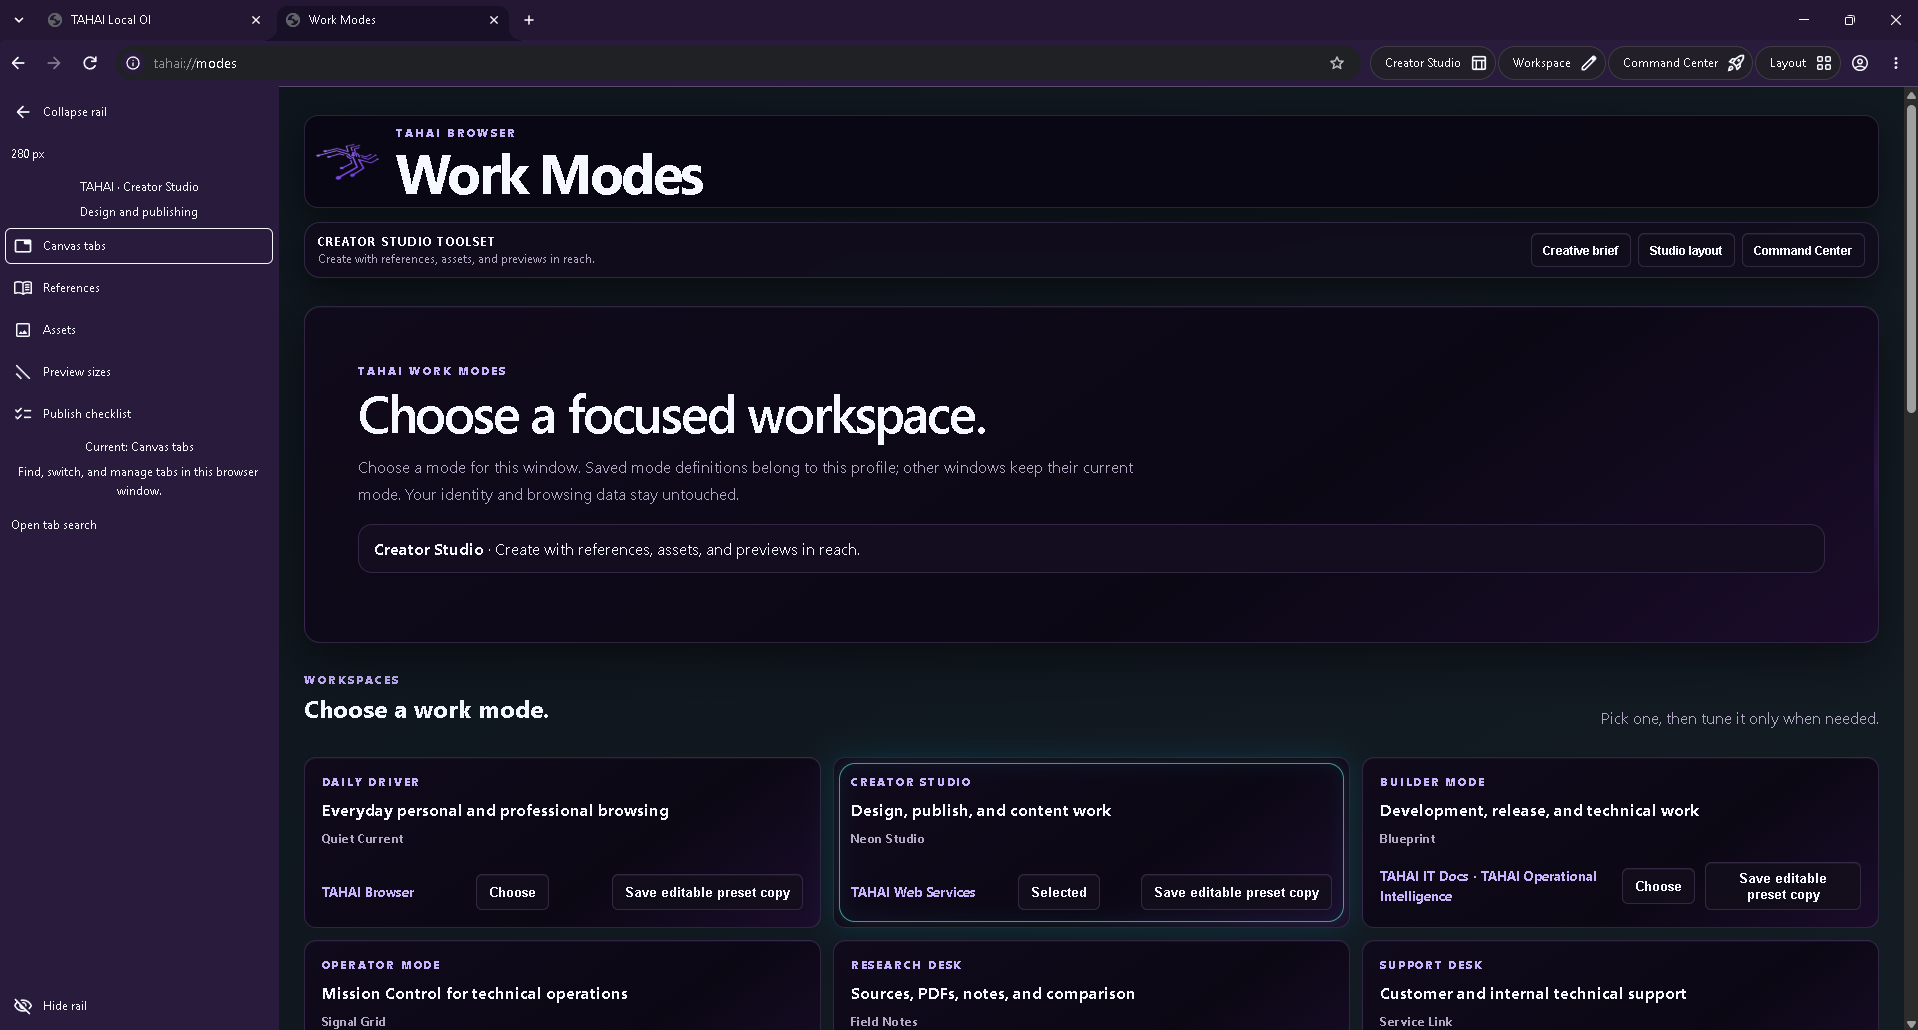Open the Layout toolbar button

tap(1799, 63)
